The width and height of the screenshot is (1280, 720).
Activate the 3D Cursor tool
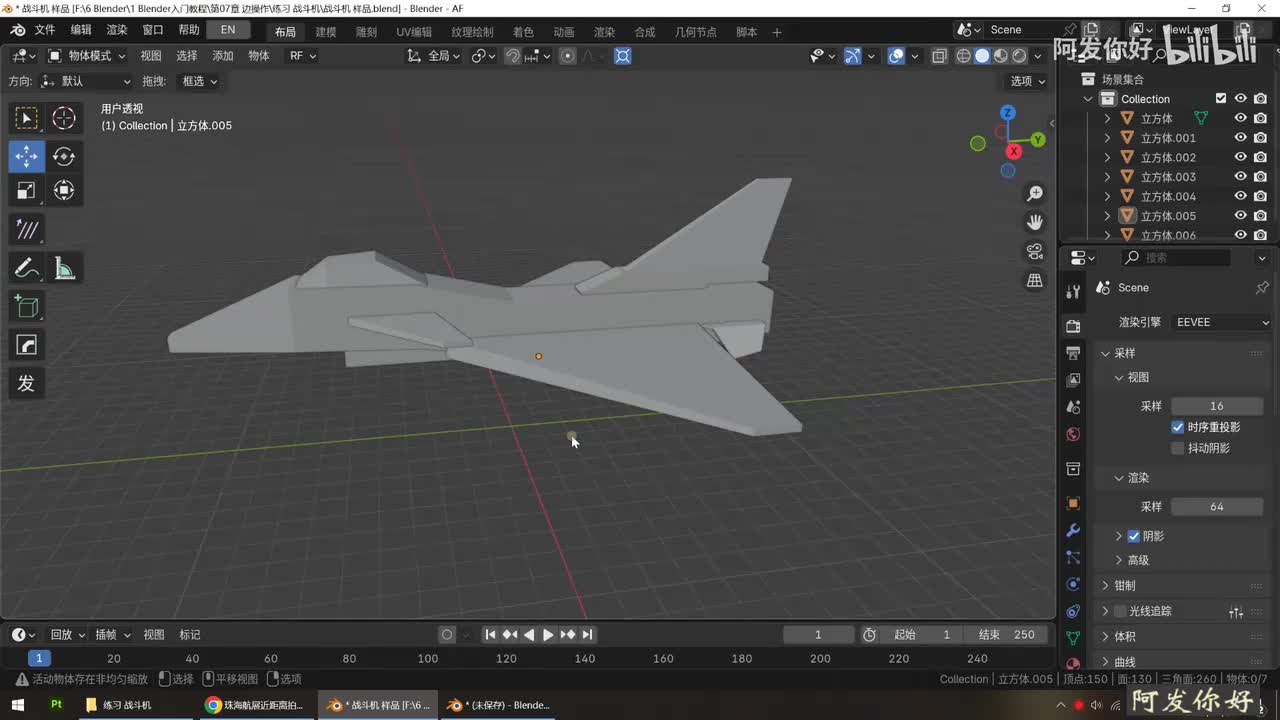tap(64, 119)
